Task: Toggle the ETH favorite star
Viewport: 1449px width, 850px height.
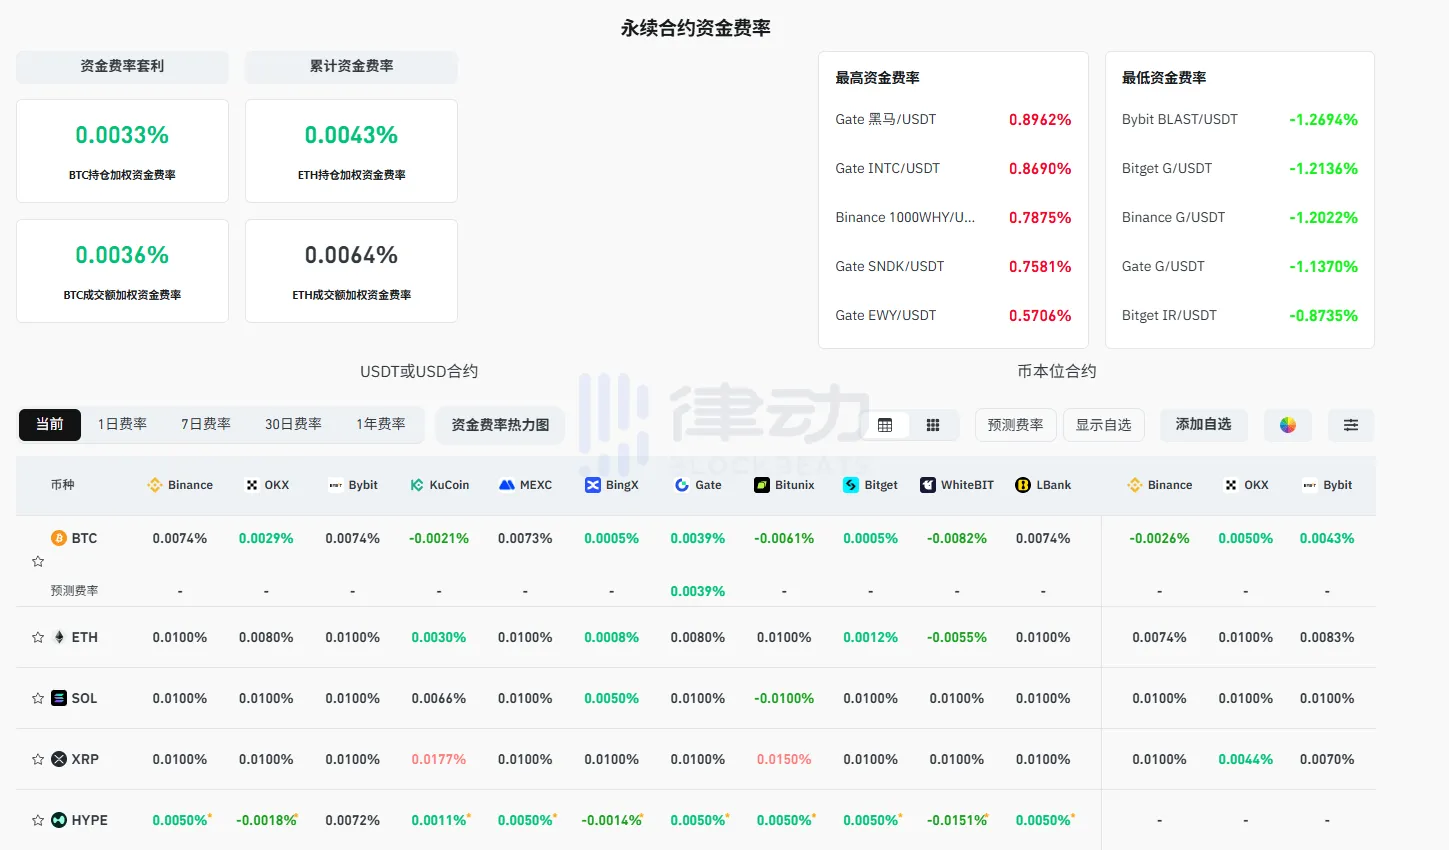Action: [38, 637]
